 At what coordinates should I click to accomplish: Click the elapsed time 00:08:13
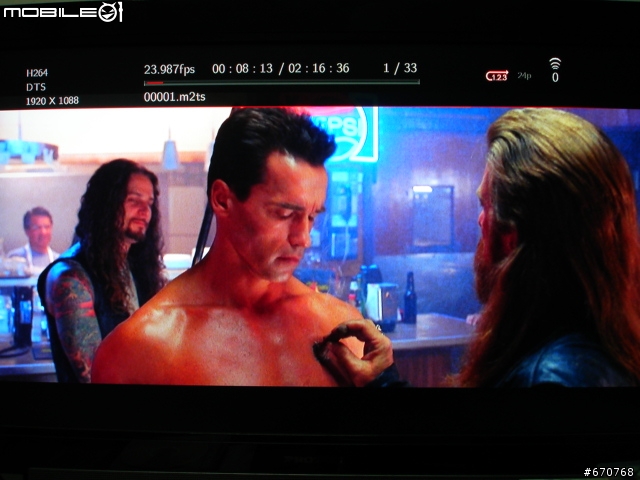click(242, 69)
